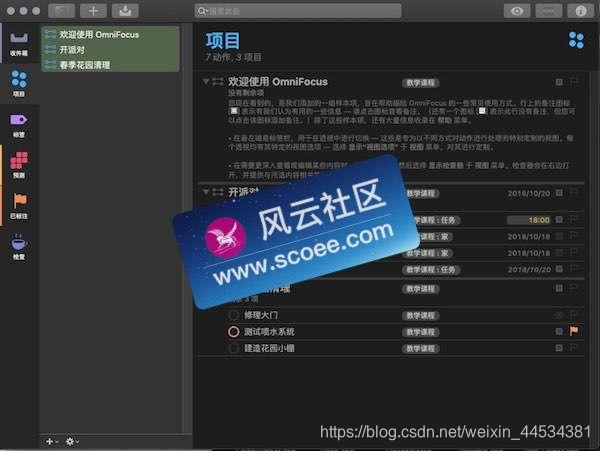Open note icon on the 18:00 row
600x451 pixels.
(x=559, y=220)
